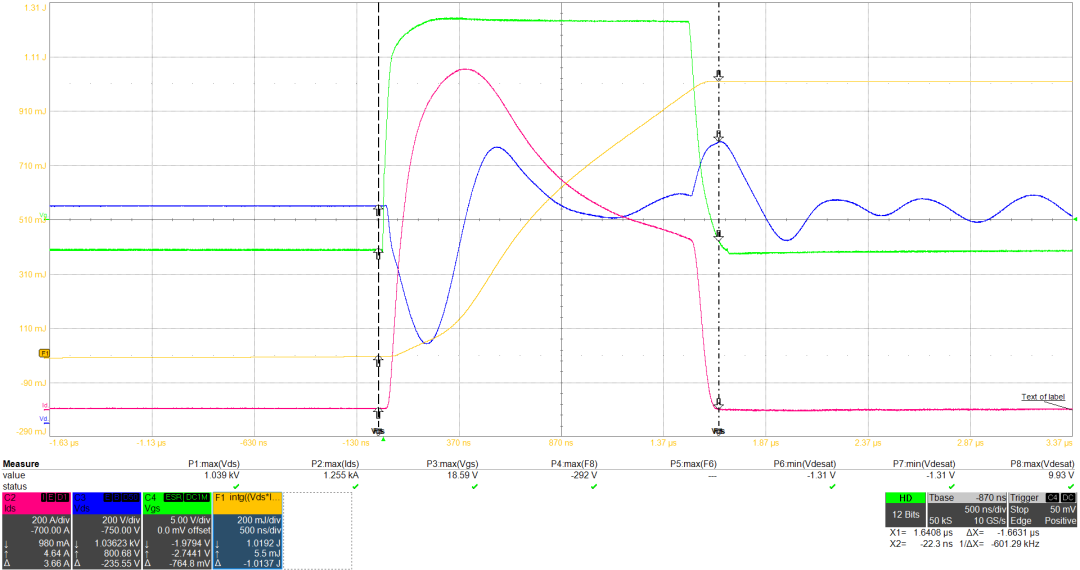Click the ESR badge on C4 descriptor

point(173,497)
